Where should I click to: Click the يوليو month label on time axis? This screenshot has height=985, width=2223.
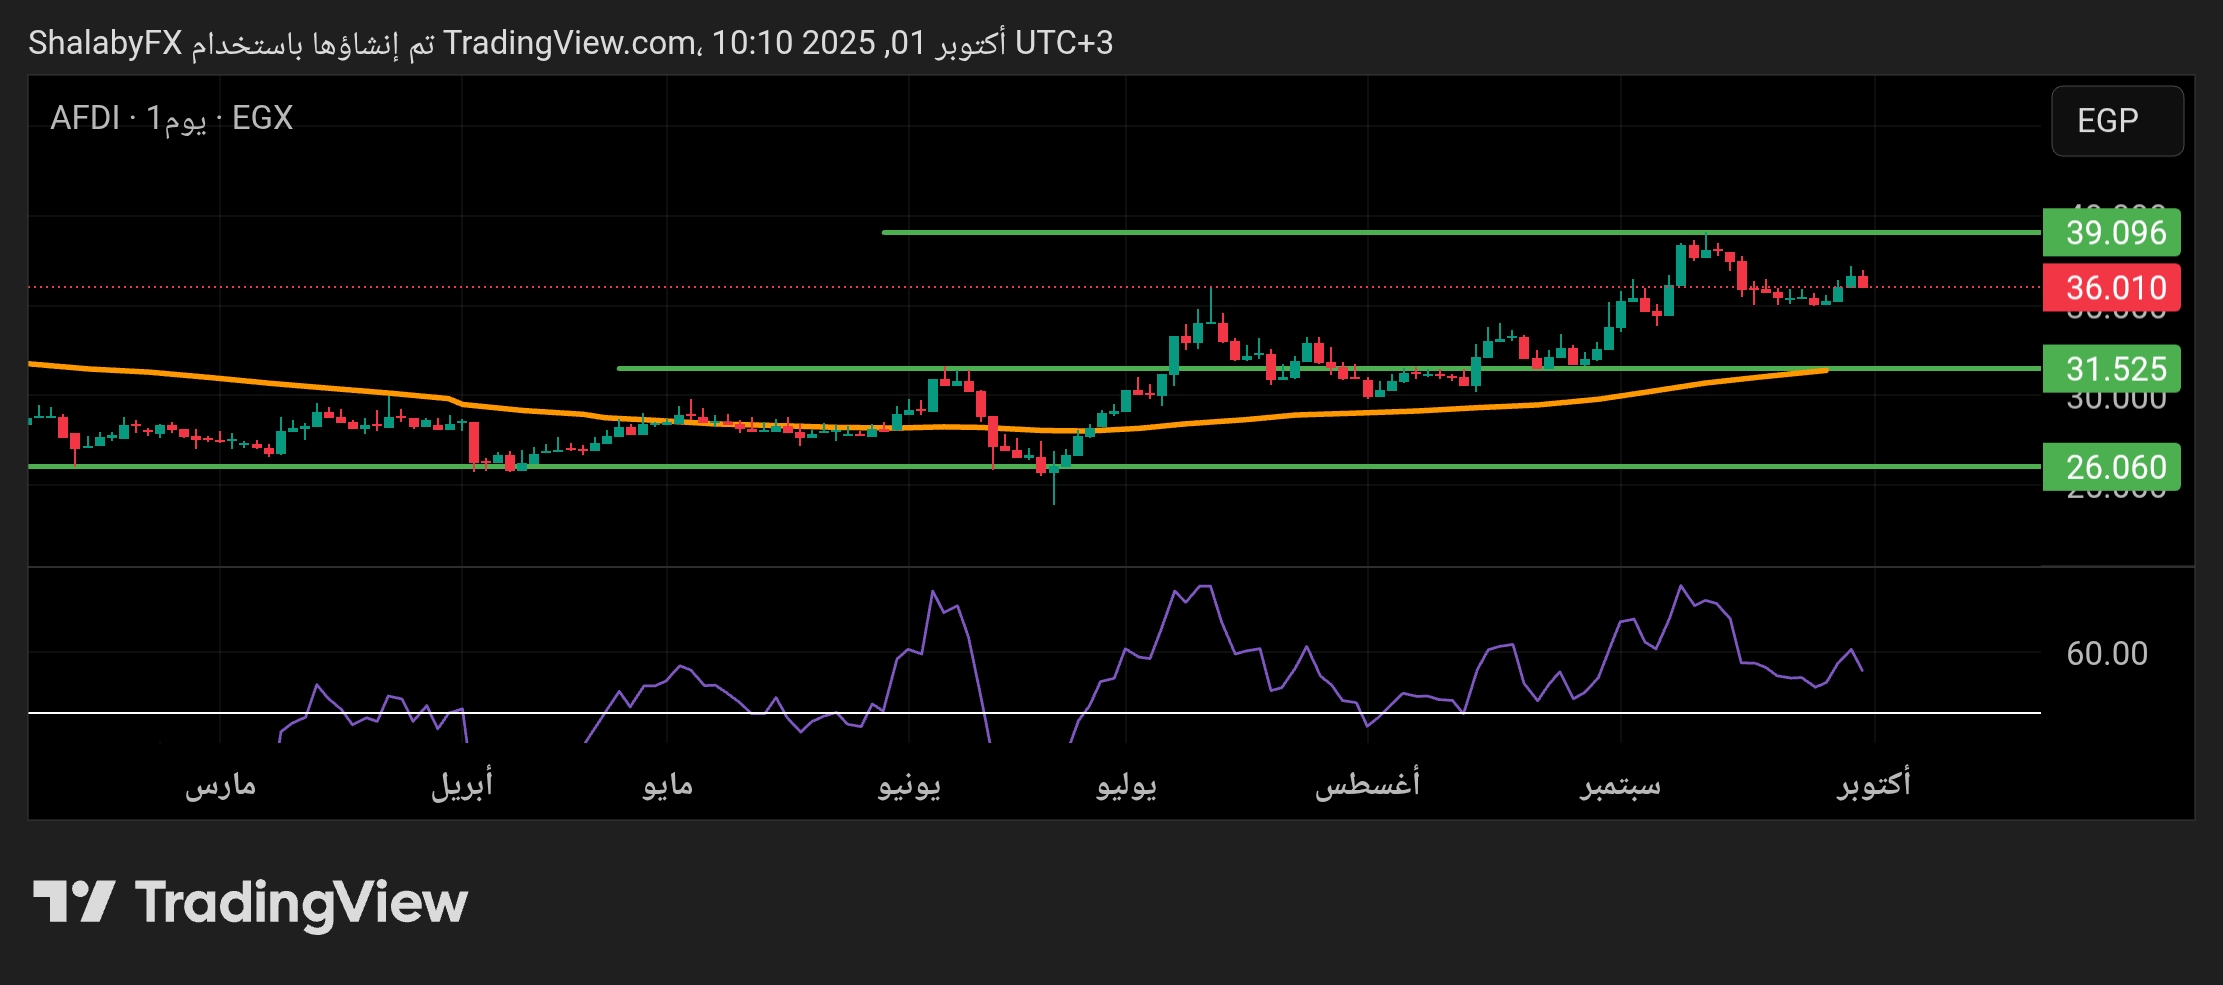[x=1126, y=785]
